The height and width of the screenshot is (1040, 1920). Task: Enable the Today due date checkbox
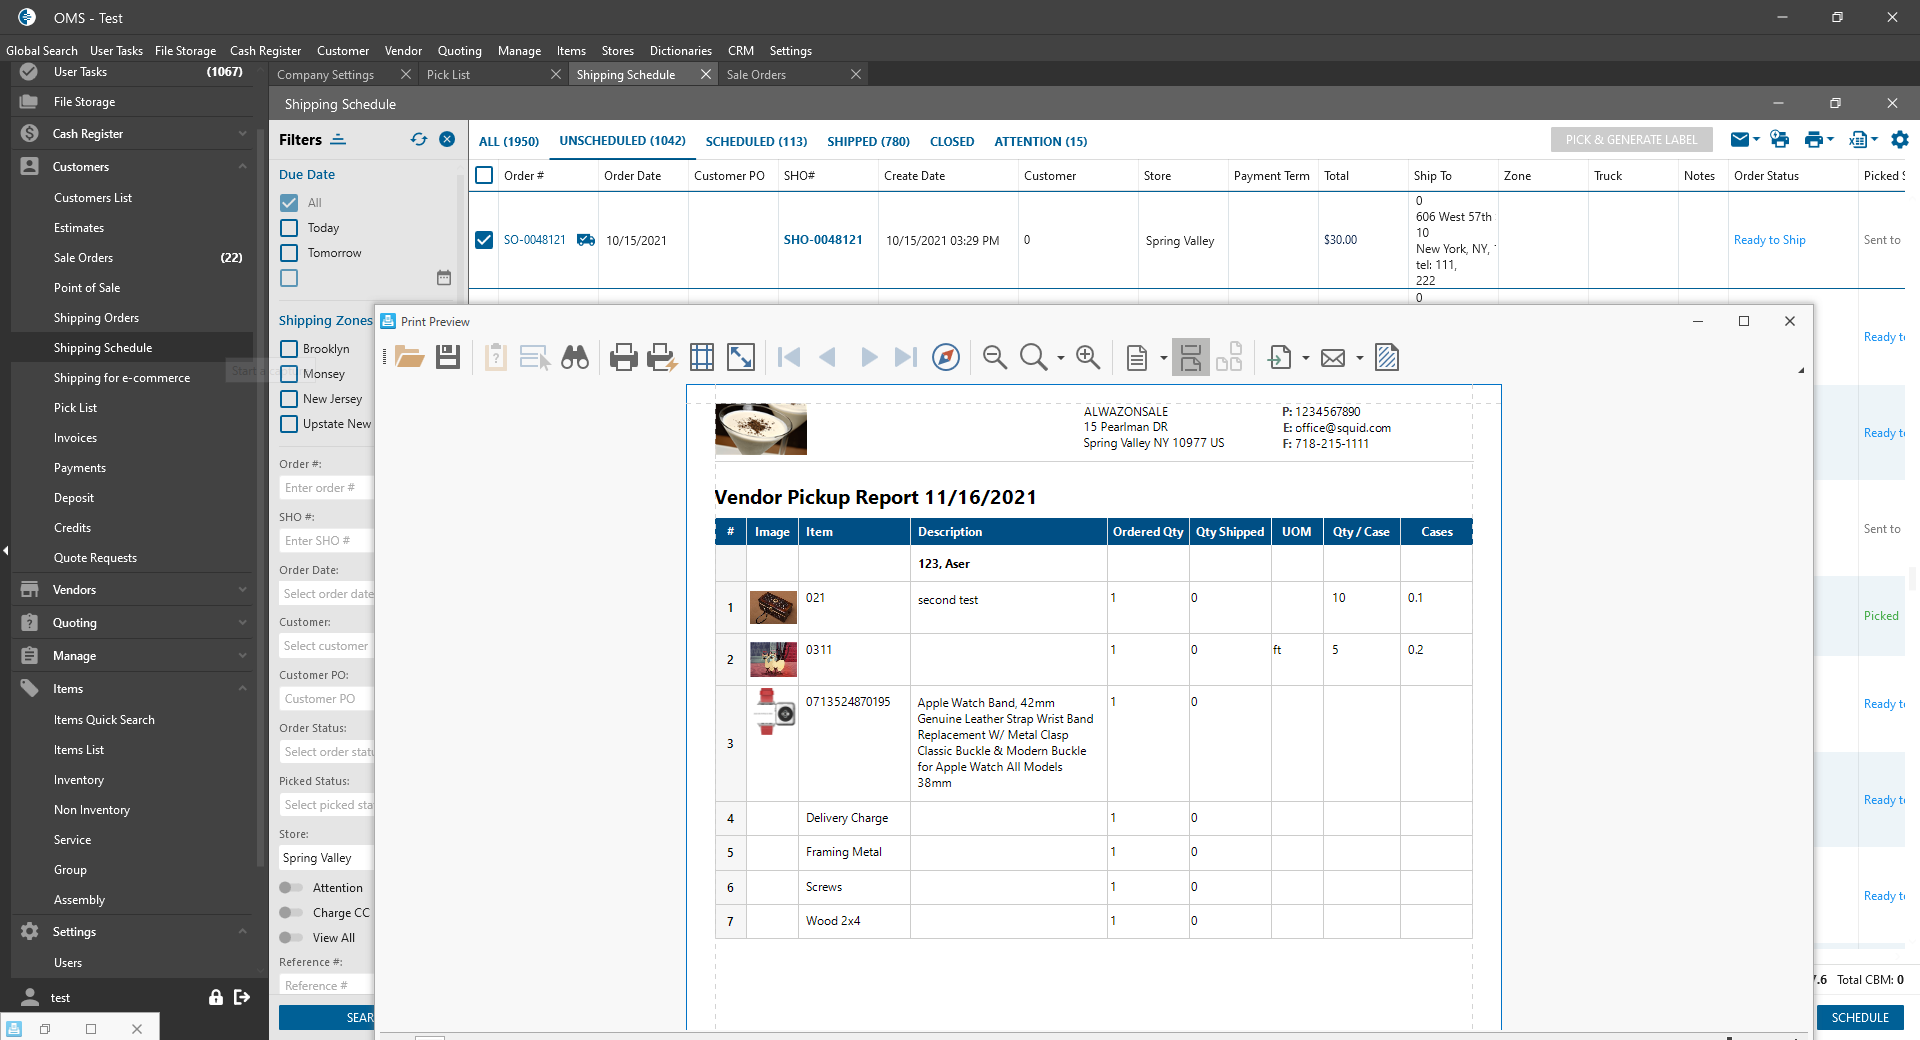tap(289, 228)
